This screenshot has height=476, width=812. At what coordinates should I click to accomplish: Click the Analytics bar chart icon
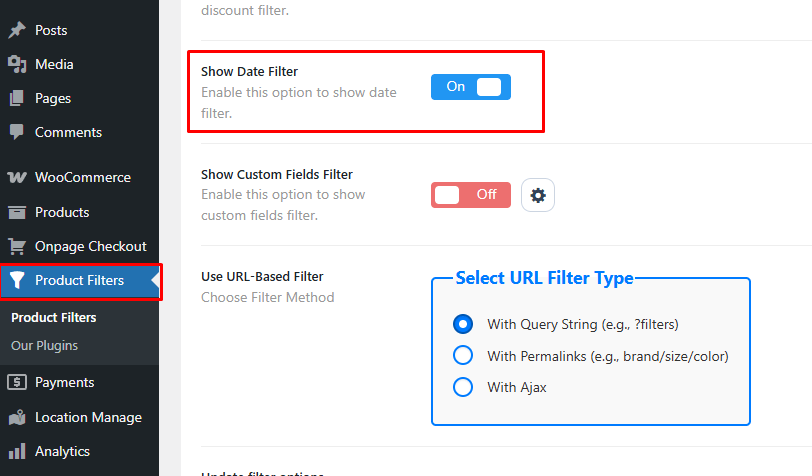17,451
